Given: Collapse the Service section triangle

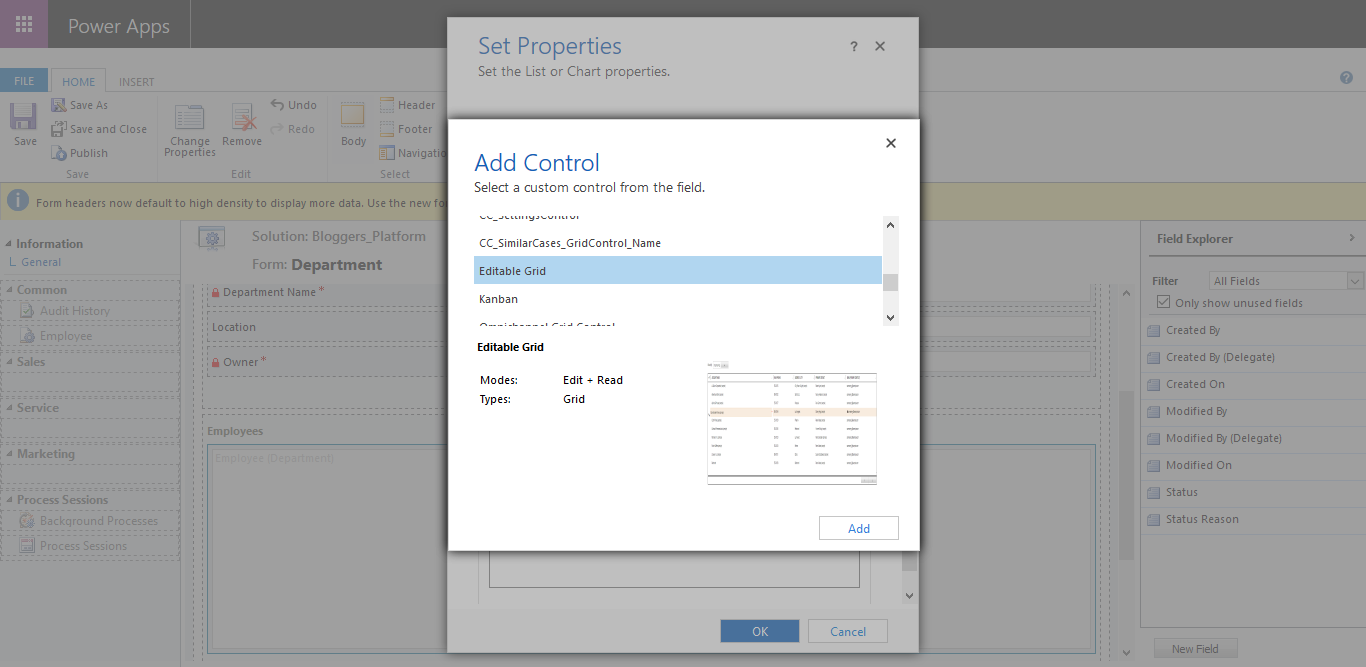Looking at the screenshot, I should pyautogui.click(x=9, y=408).
